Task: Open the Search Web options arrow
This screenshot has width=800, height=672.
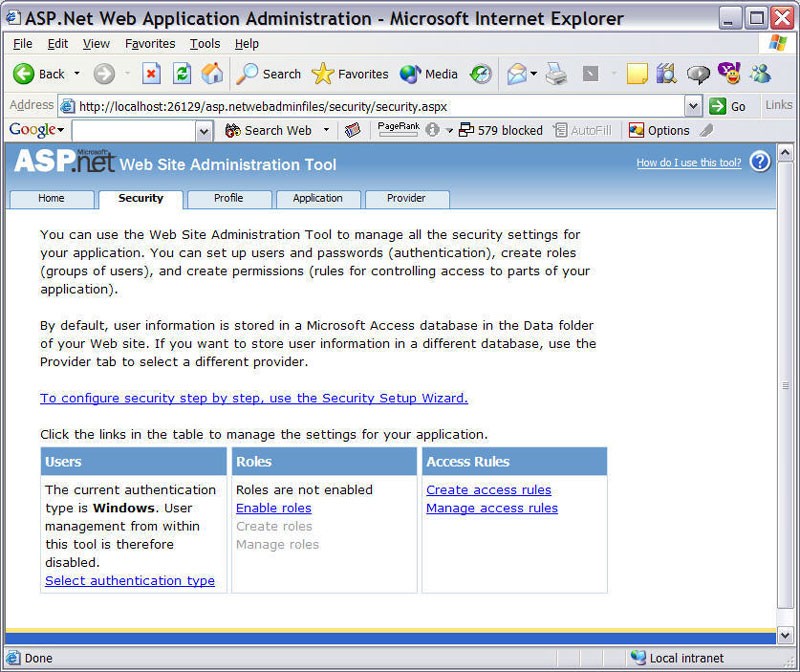Action: (327, 130)
